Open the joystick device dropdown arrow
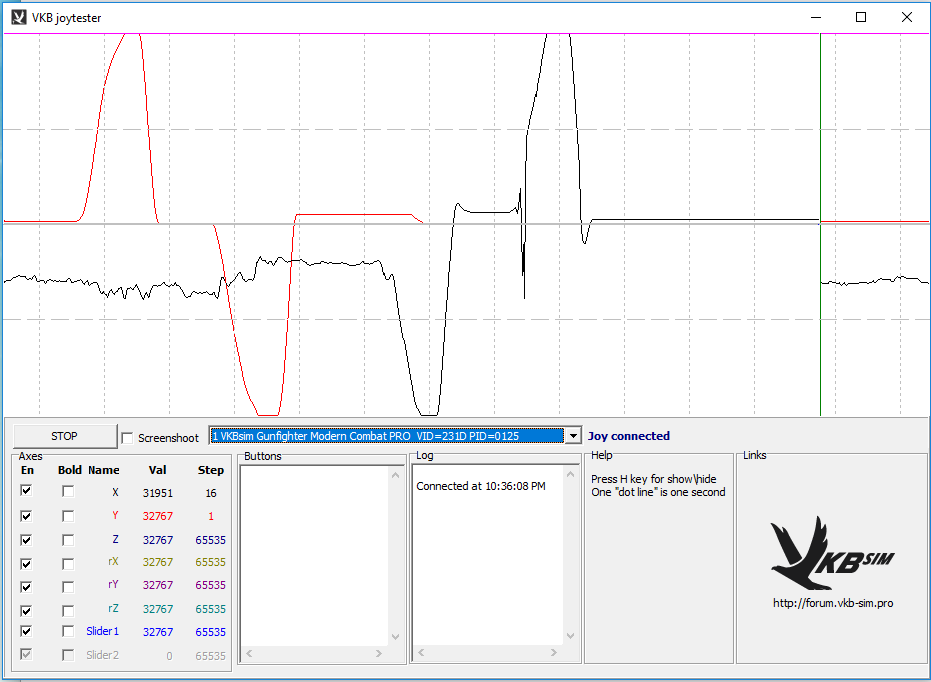This screenshot has width=931, height=682. click(573, 436)
